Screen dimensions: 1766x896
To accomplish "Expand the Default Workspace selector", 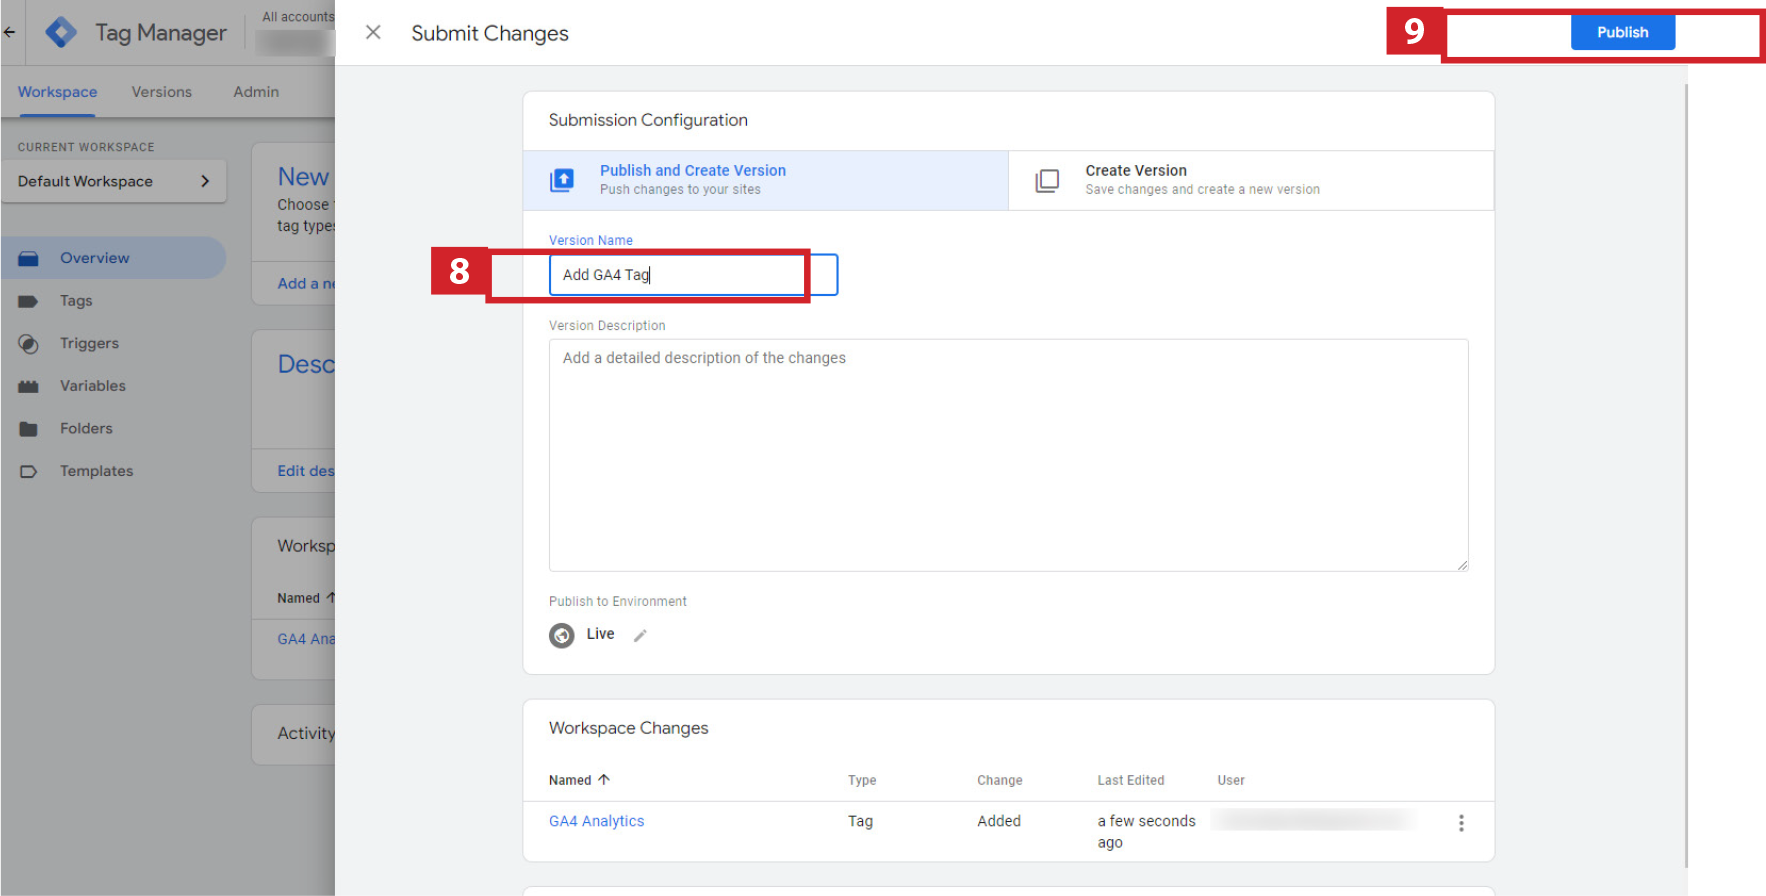I will pos(114,181).
